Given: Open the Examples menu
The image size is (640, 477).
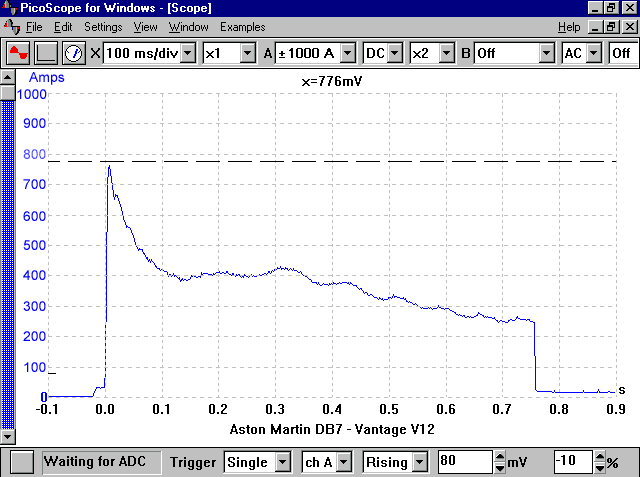Looking at the screenshot, I should pos(243,26).
